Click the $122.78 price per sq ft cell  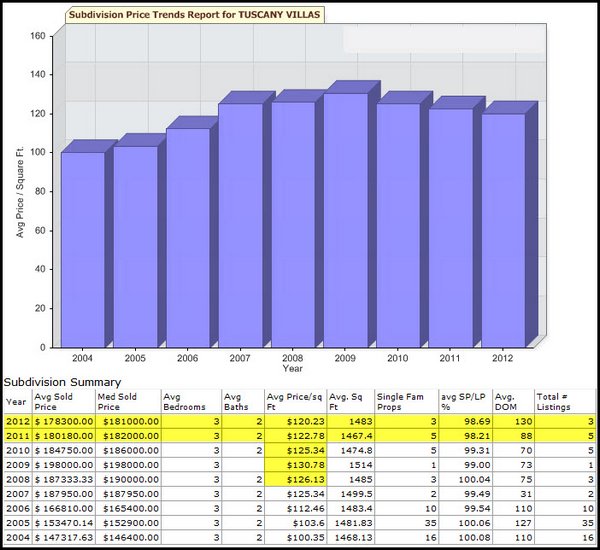[295, 436]
